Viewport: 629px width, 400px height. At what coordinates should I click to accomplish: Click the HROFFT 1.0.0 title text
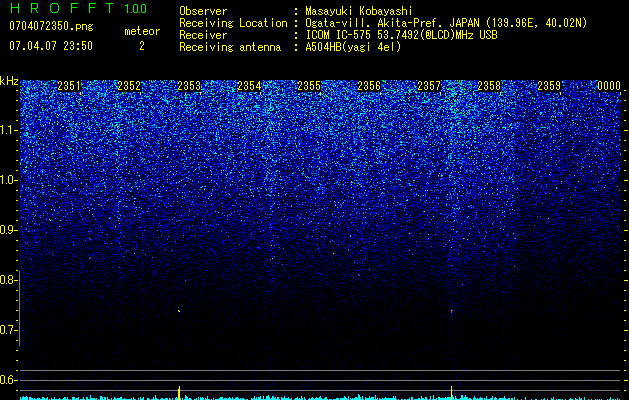[78, 8]
